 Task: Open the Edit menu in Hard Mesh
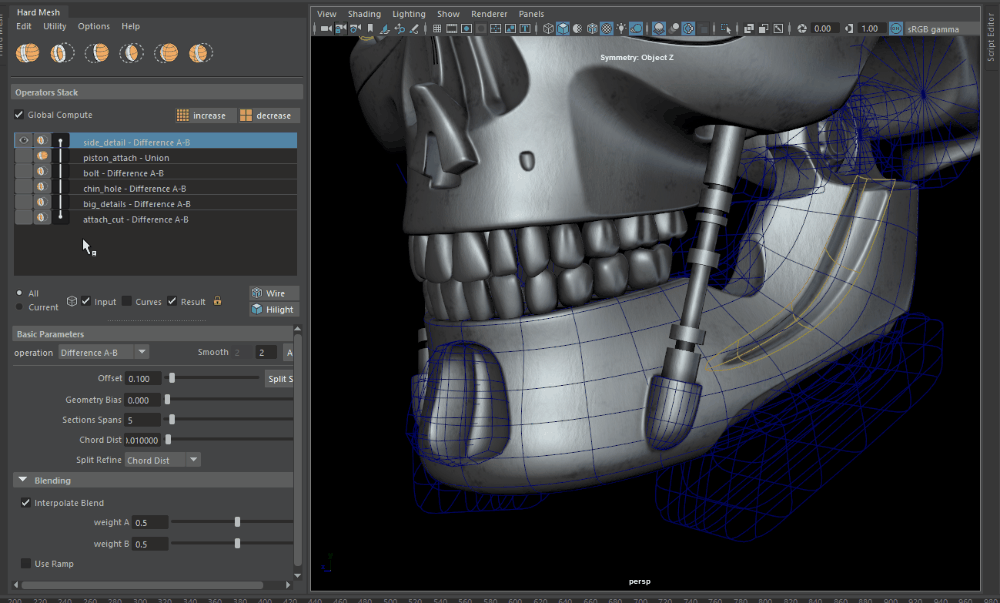coord(24,26)
